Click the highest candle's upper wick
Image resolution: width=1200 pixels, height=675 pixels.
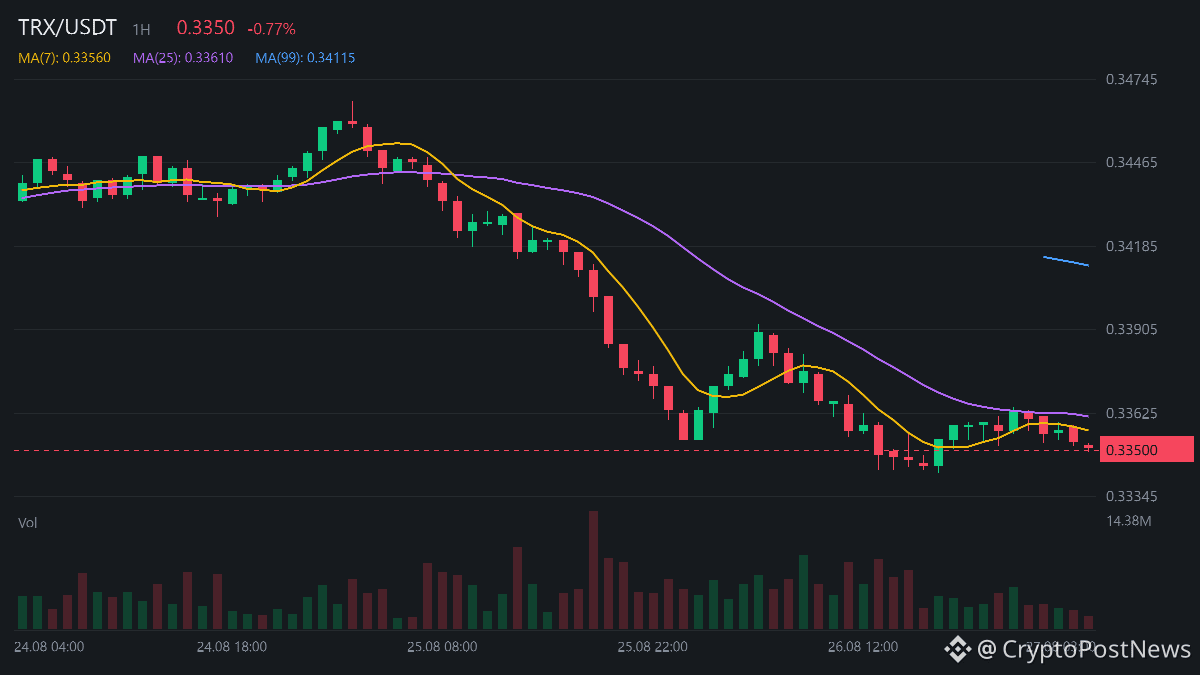(352, 110)
